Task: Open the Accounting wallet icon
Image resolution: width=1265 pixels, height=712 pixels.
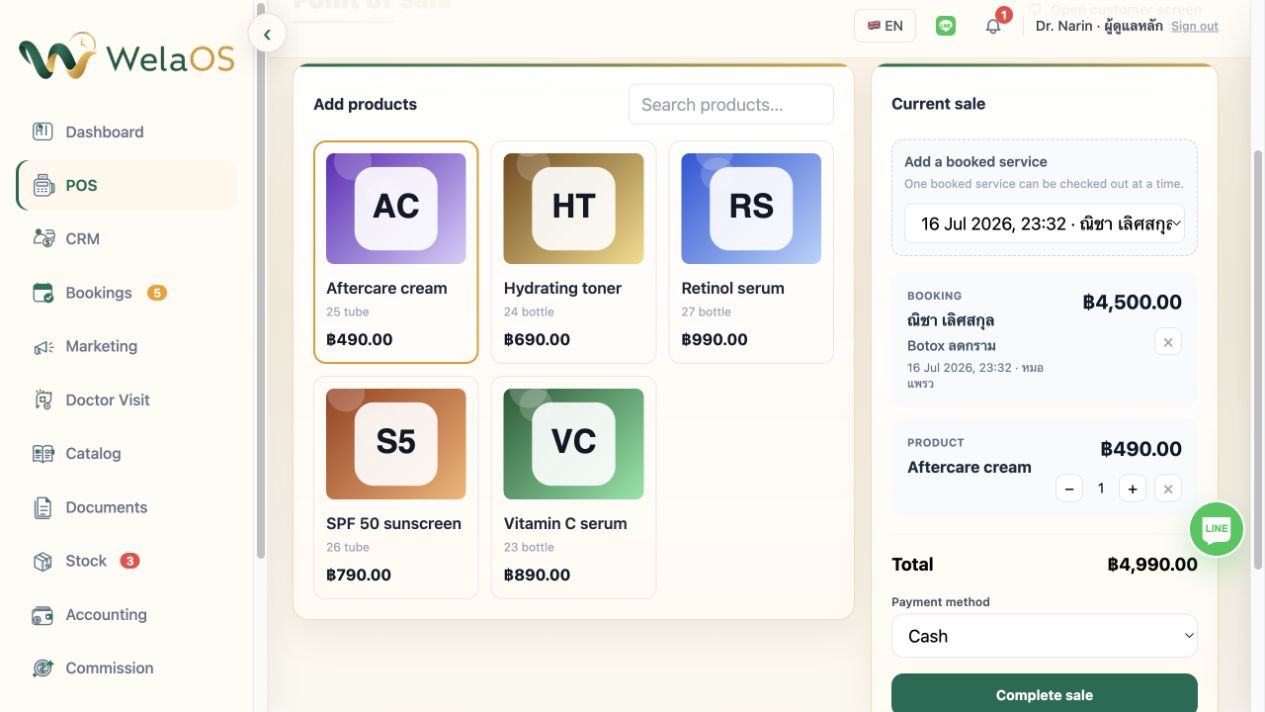Action: [x=42, y=615]
